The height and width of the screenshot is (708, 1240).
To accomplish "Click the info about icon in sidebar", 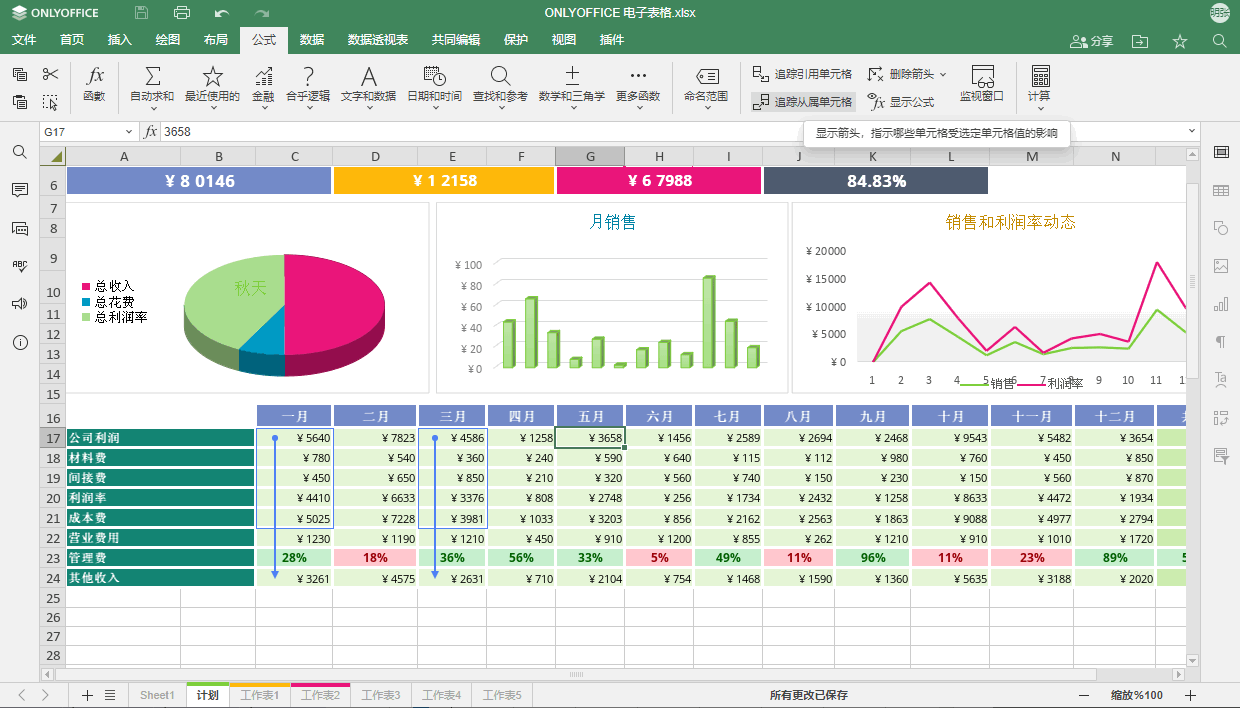I will tap(20, 342).
